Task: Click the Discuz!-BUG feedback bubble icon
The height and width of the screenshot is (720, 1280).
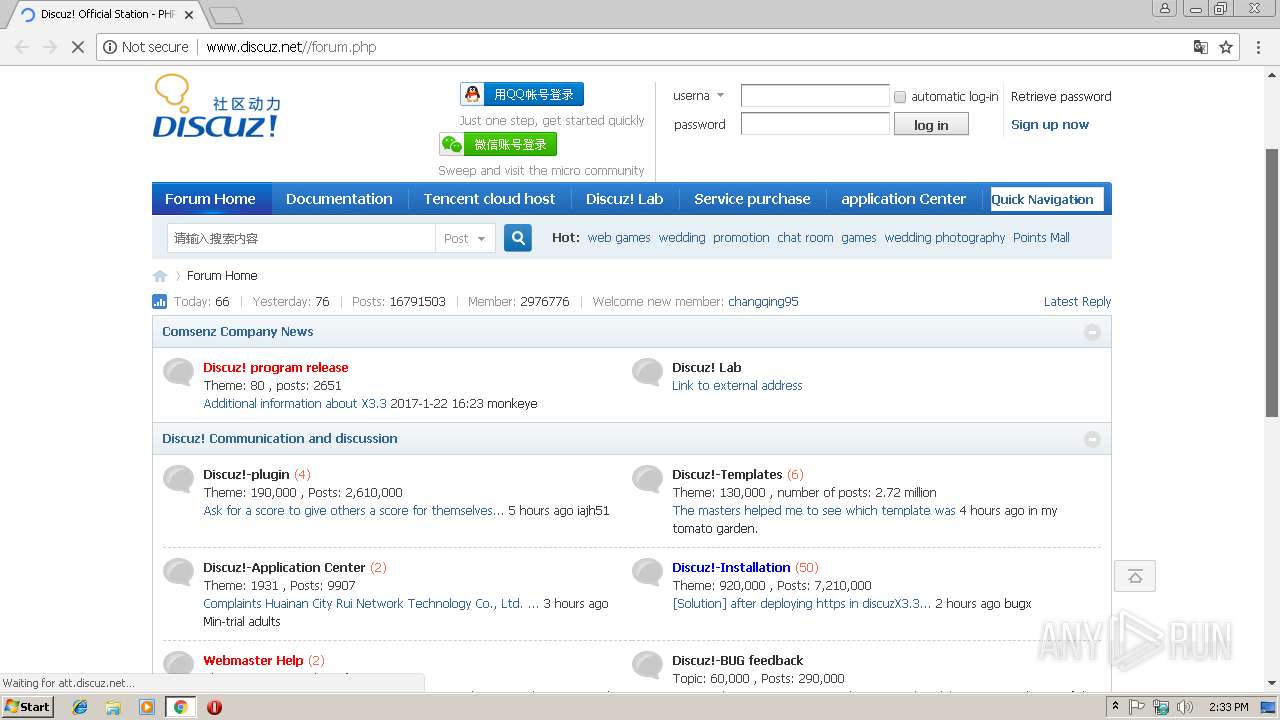Action: pyautogui.click(x=647, y=664)
